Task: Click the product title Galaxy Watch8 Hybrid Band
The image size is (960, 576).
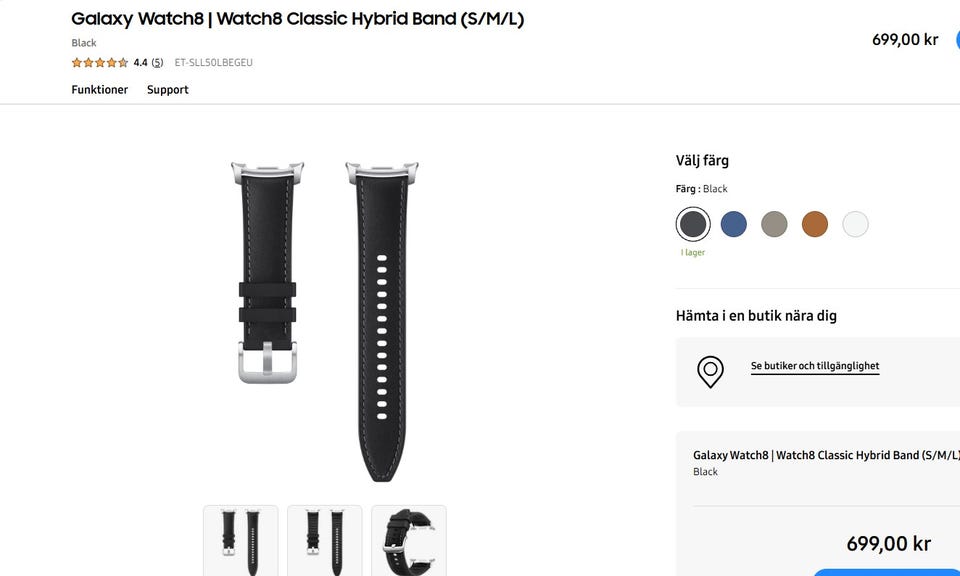Action: pos(298,19)
